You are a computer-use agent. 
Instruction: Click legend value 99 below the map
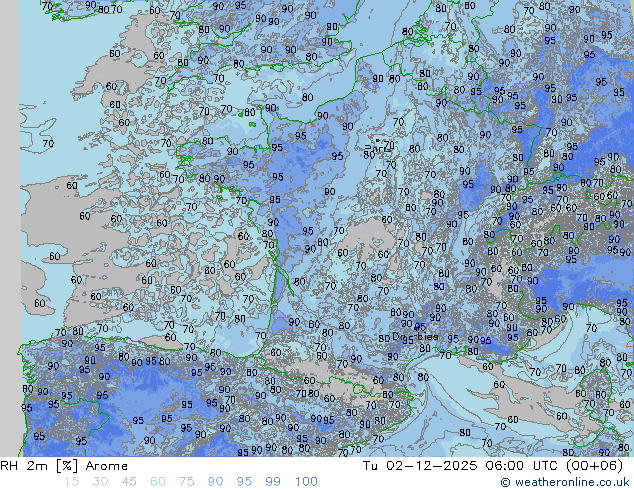click(x=273, y=482)
